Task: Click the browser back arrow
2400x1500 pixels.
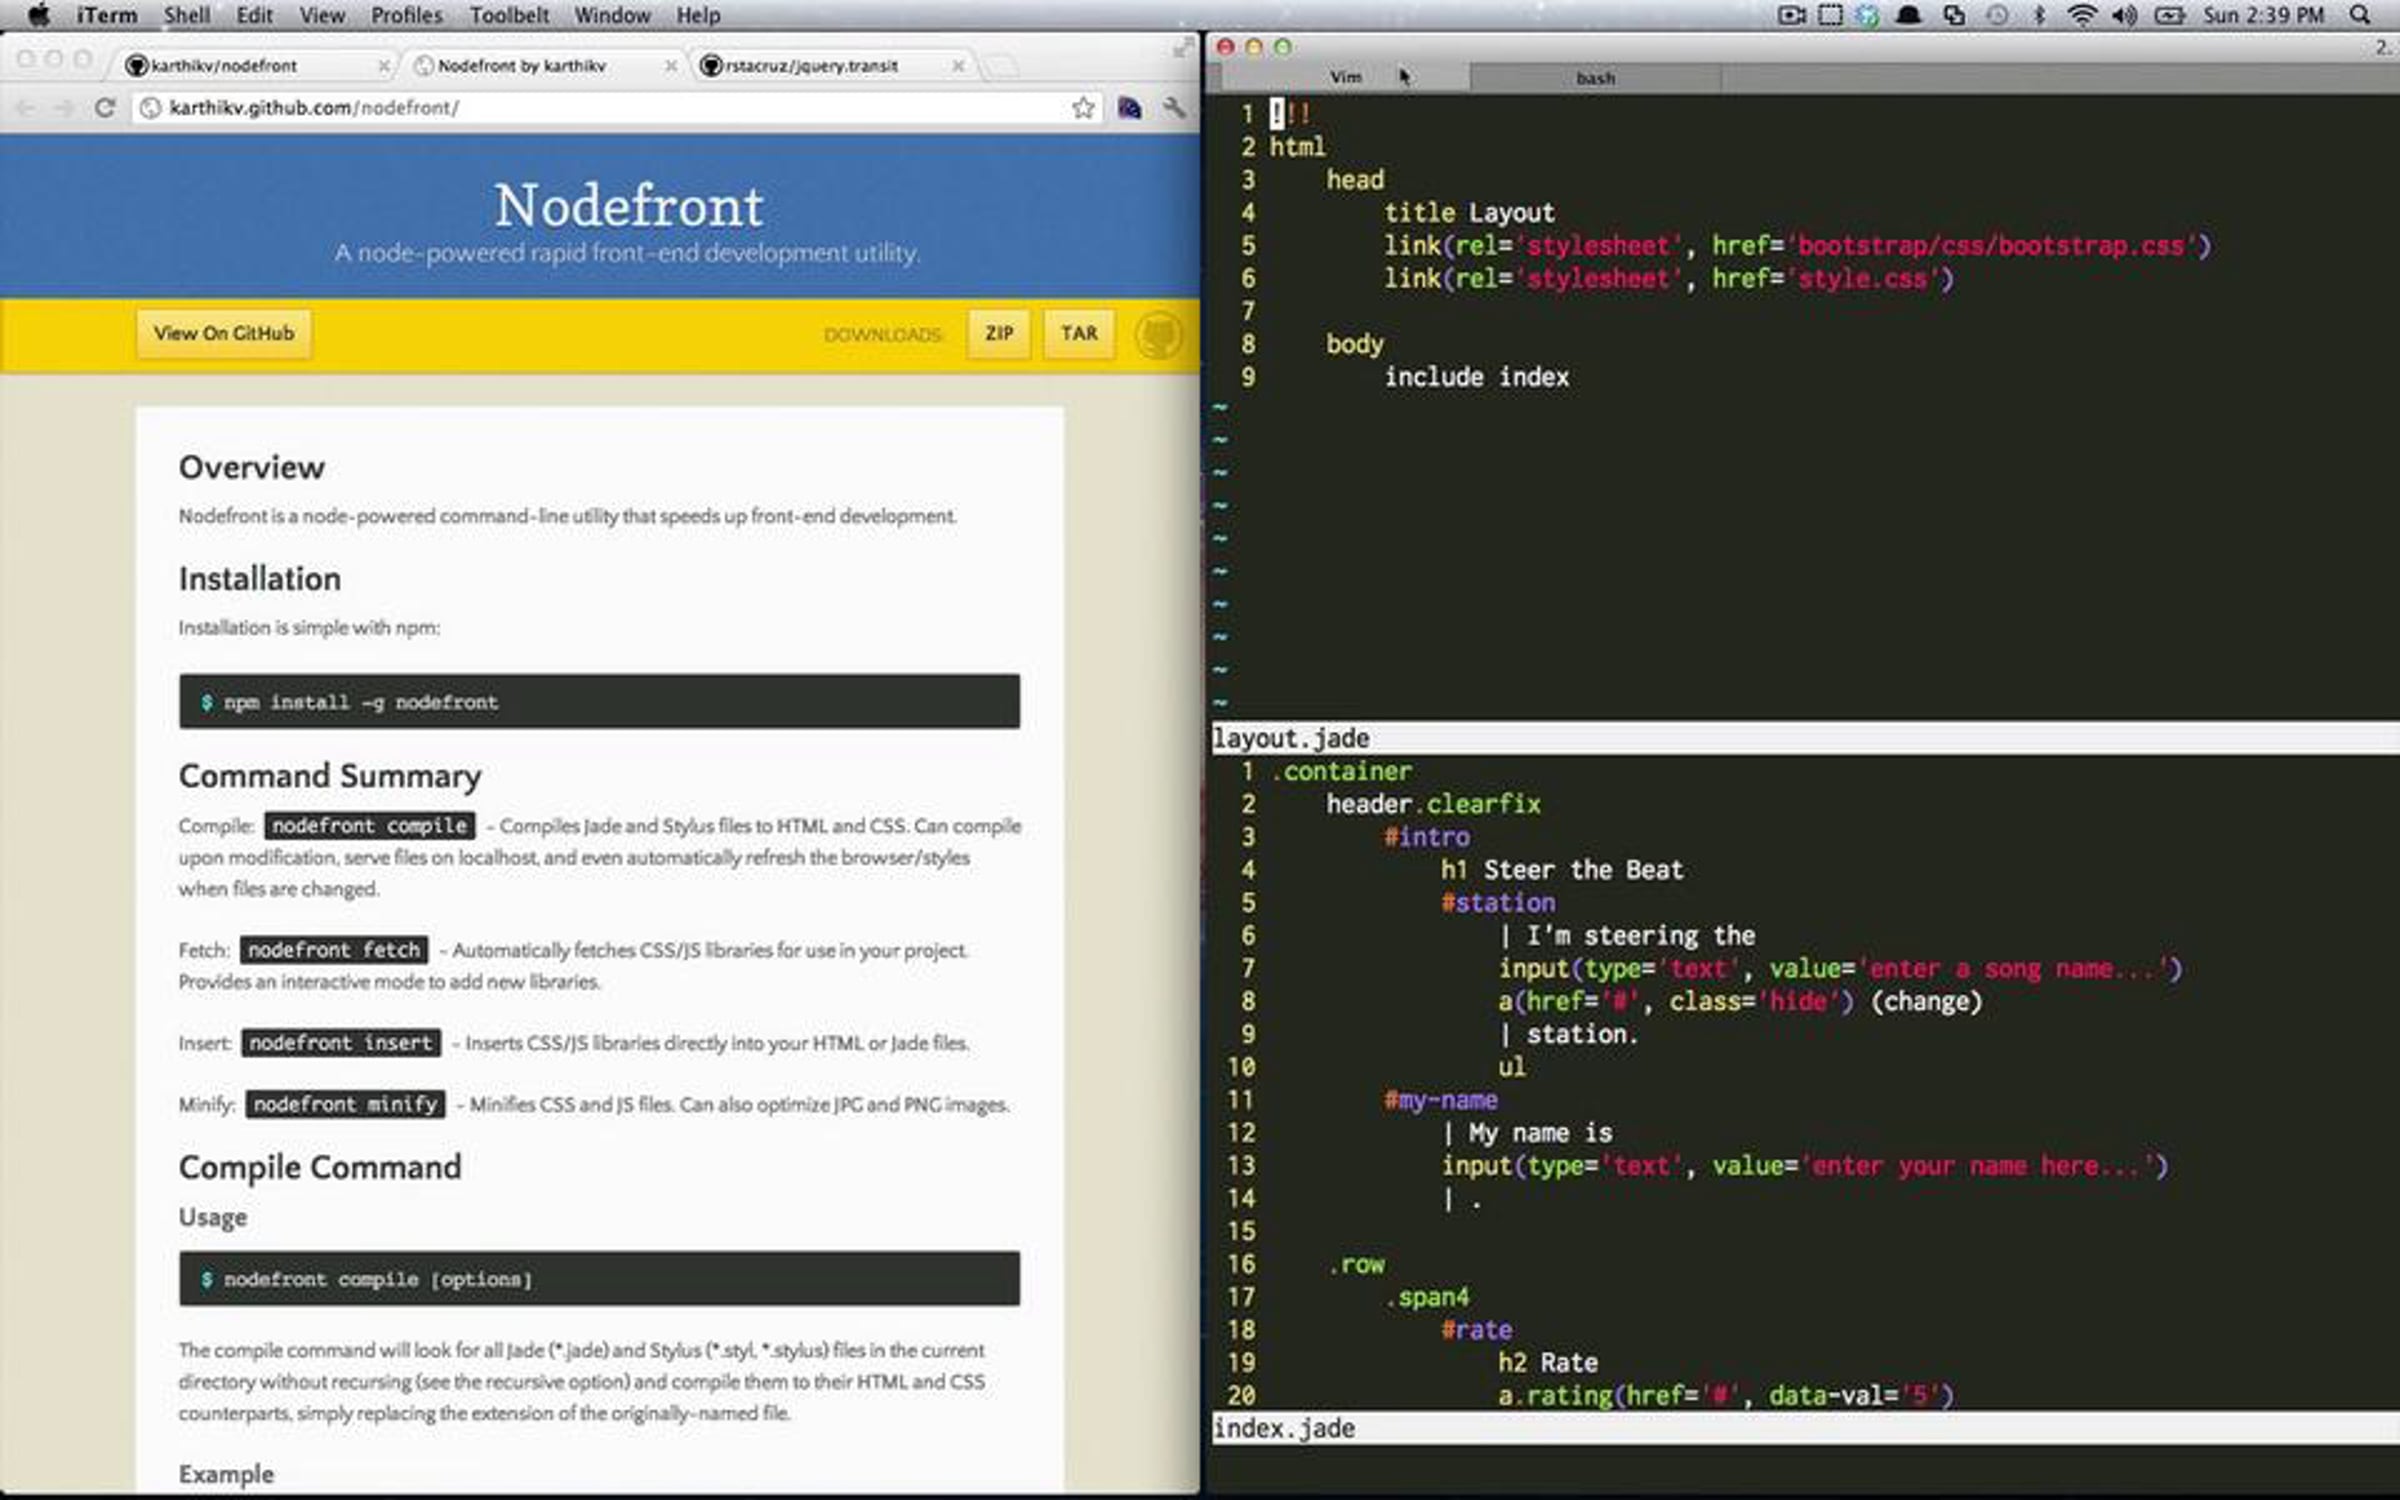Action: point(26,108)
